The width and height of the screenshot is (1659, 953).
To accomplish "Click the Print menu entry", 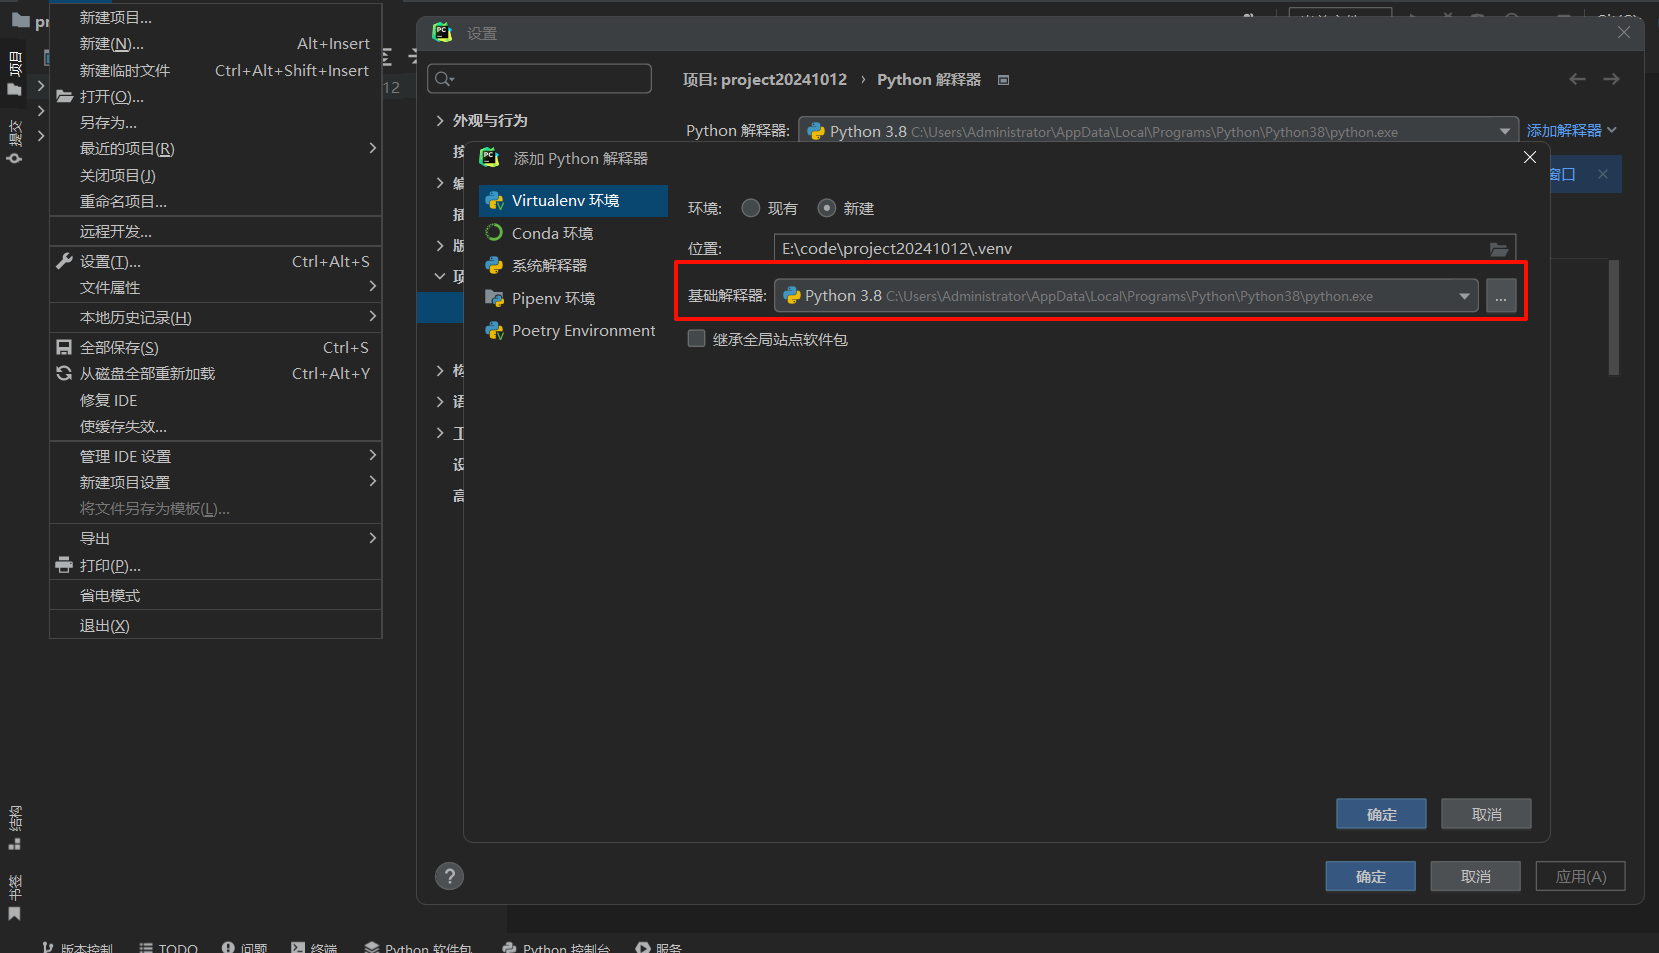I will point(216,565).
